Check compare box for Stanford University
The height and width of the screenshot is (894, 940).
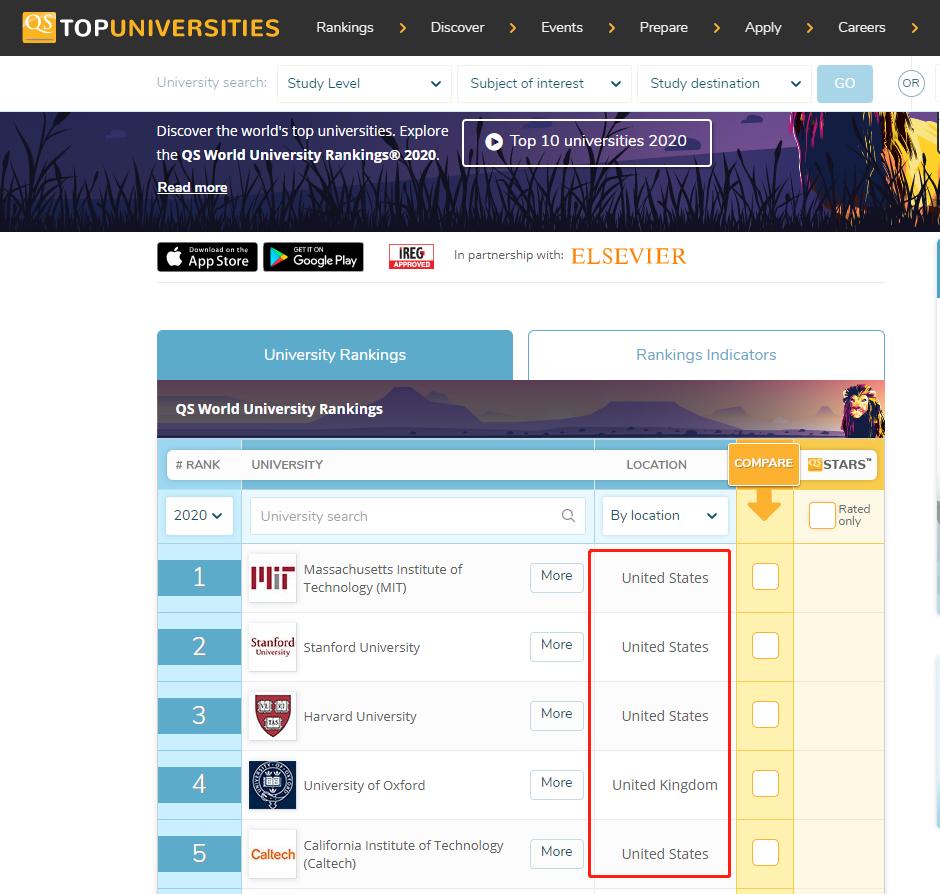tap(766, 646)
